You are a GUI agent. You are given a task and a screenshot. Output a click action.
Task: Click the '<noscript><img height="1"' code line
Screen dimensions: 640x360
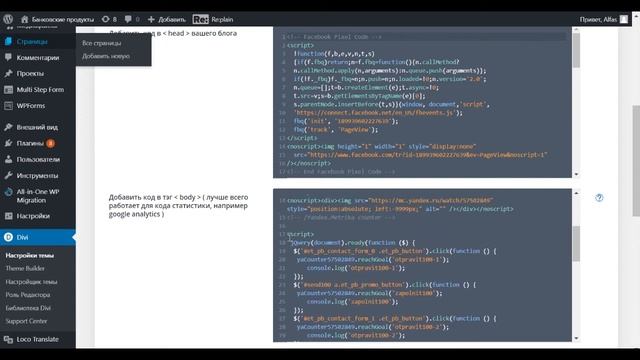(x=382, y=147)
